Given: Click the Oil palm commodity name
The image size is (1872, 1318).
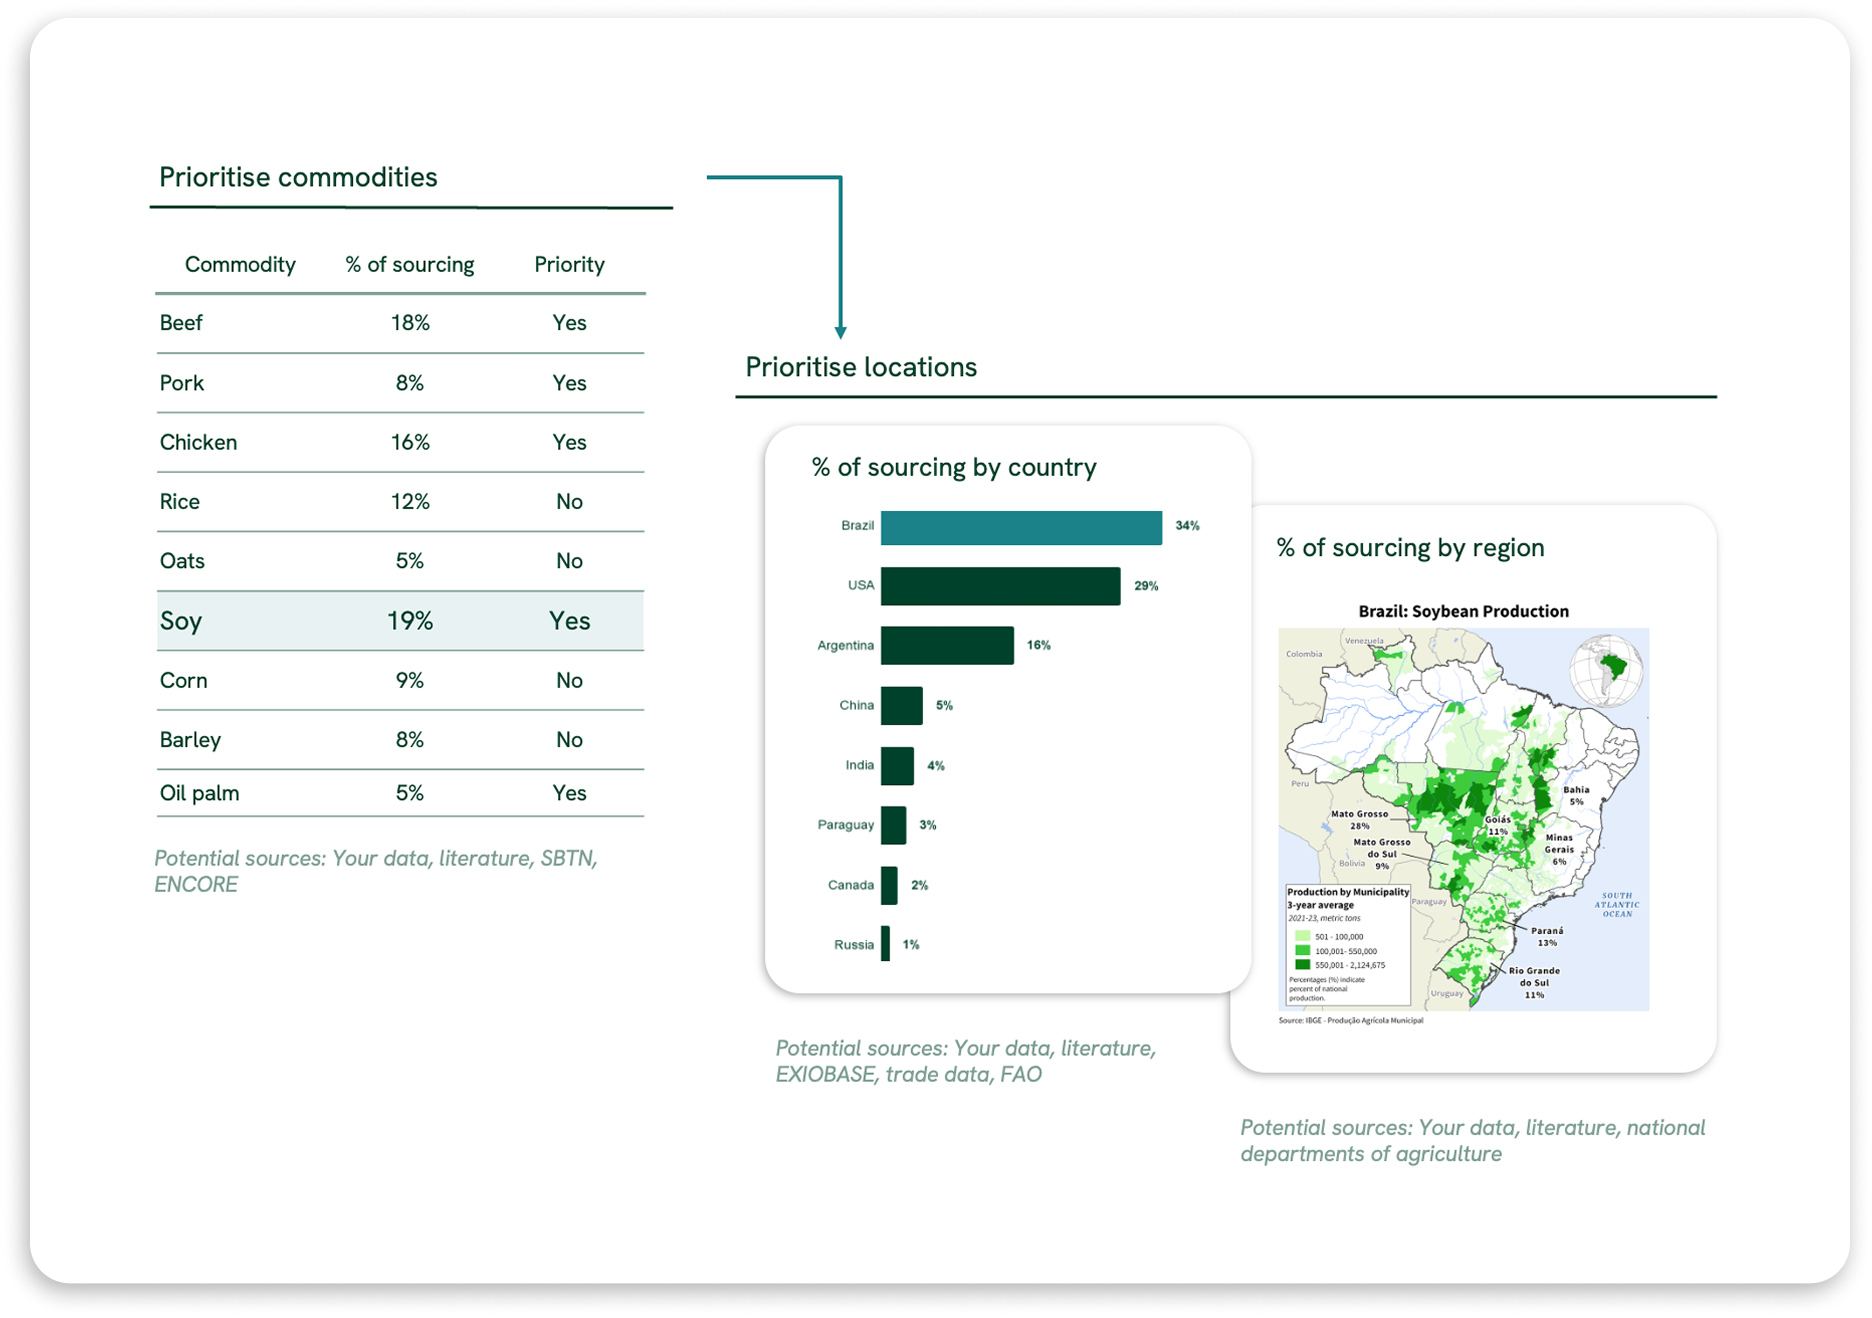Looking at the screenshot, I should tap(199, 793).
